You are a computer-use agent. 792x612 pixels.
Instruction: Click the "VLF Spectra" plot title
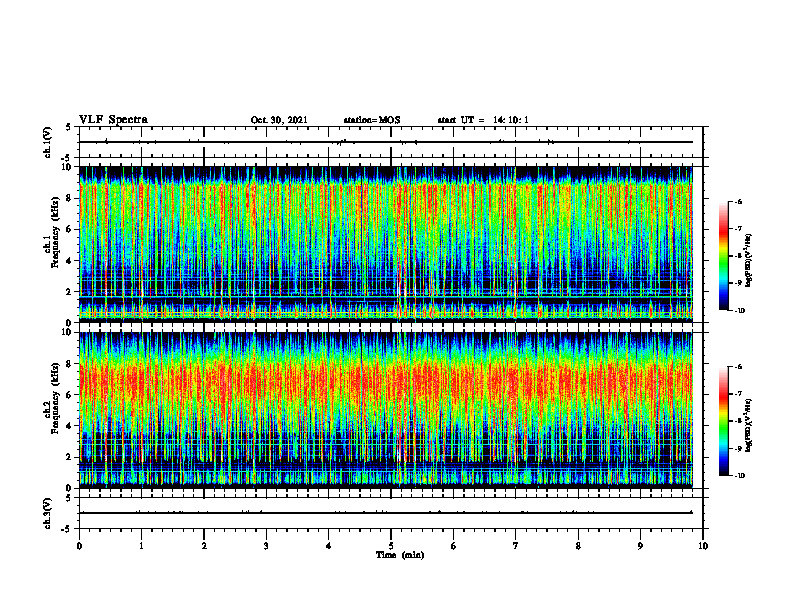tap(113, 120)
